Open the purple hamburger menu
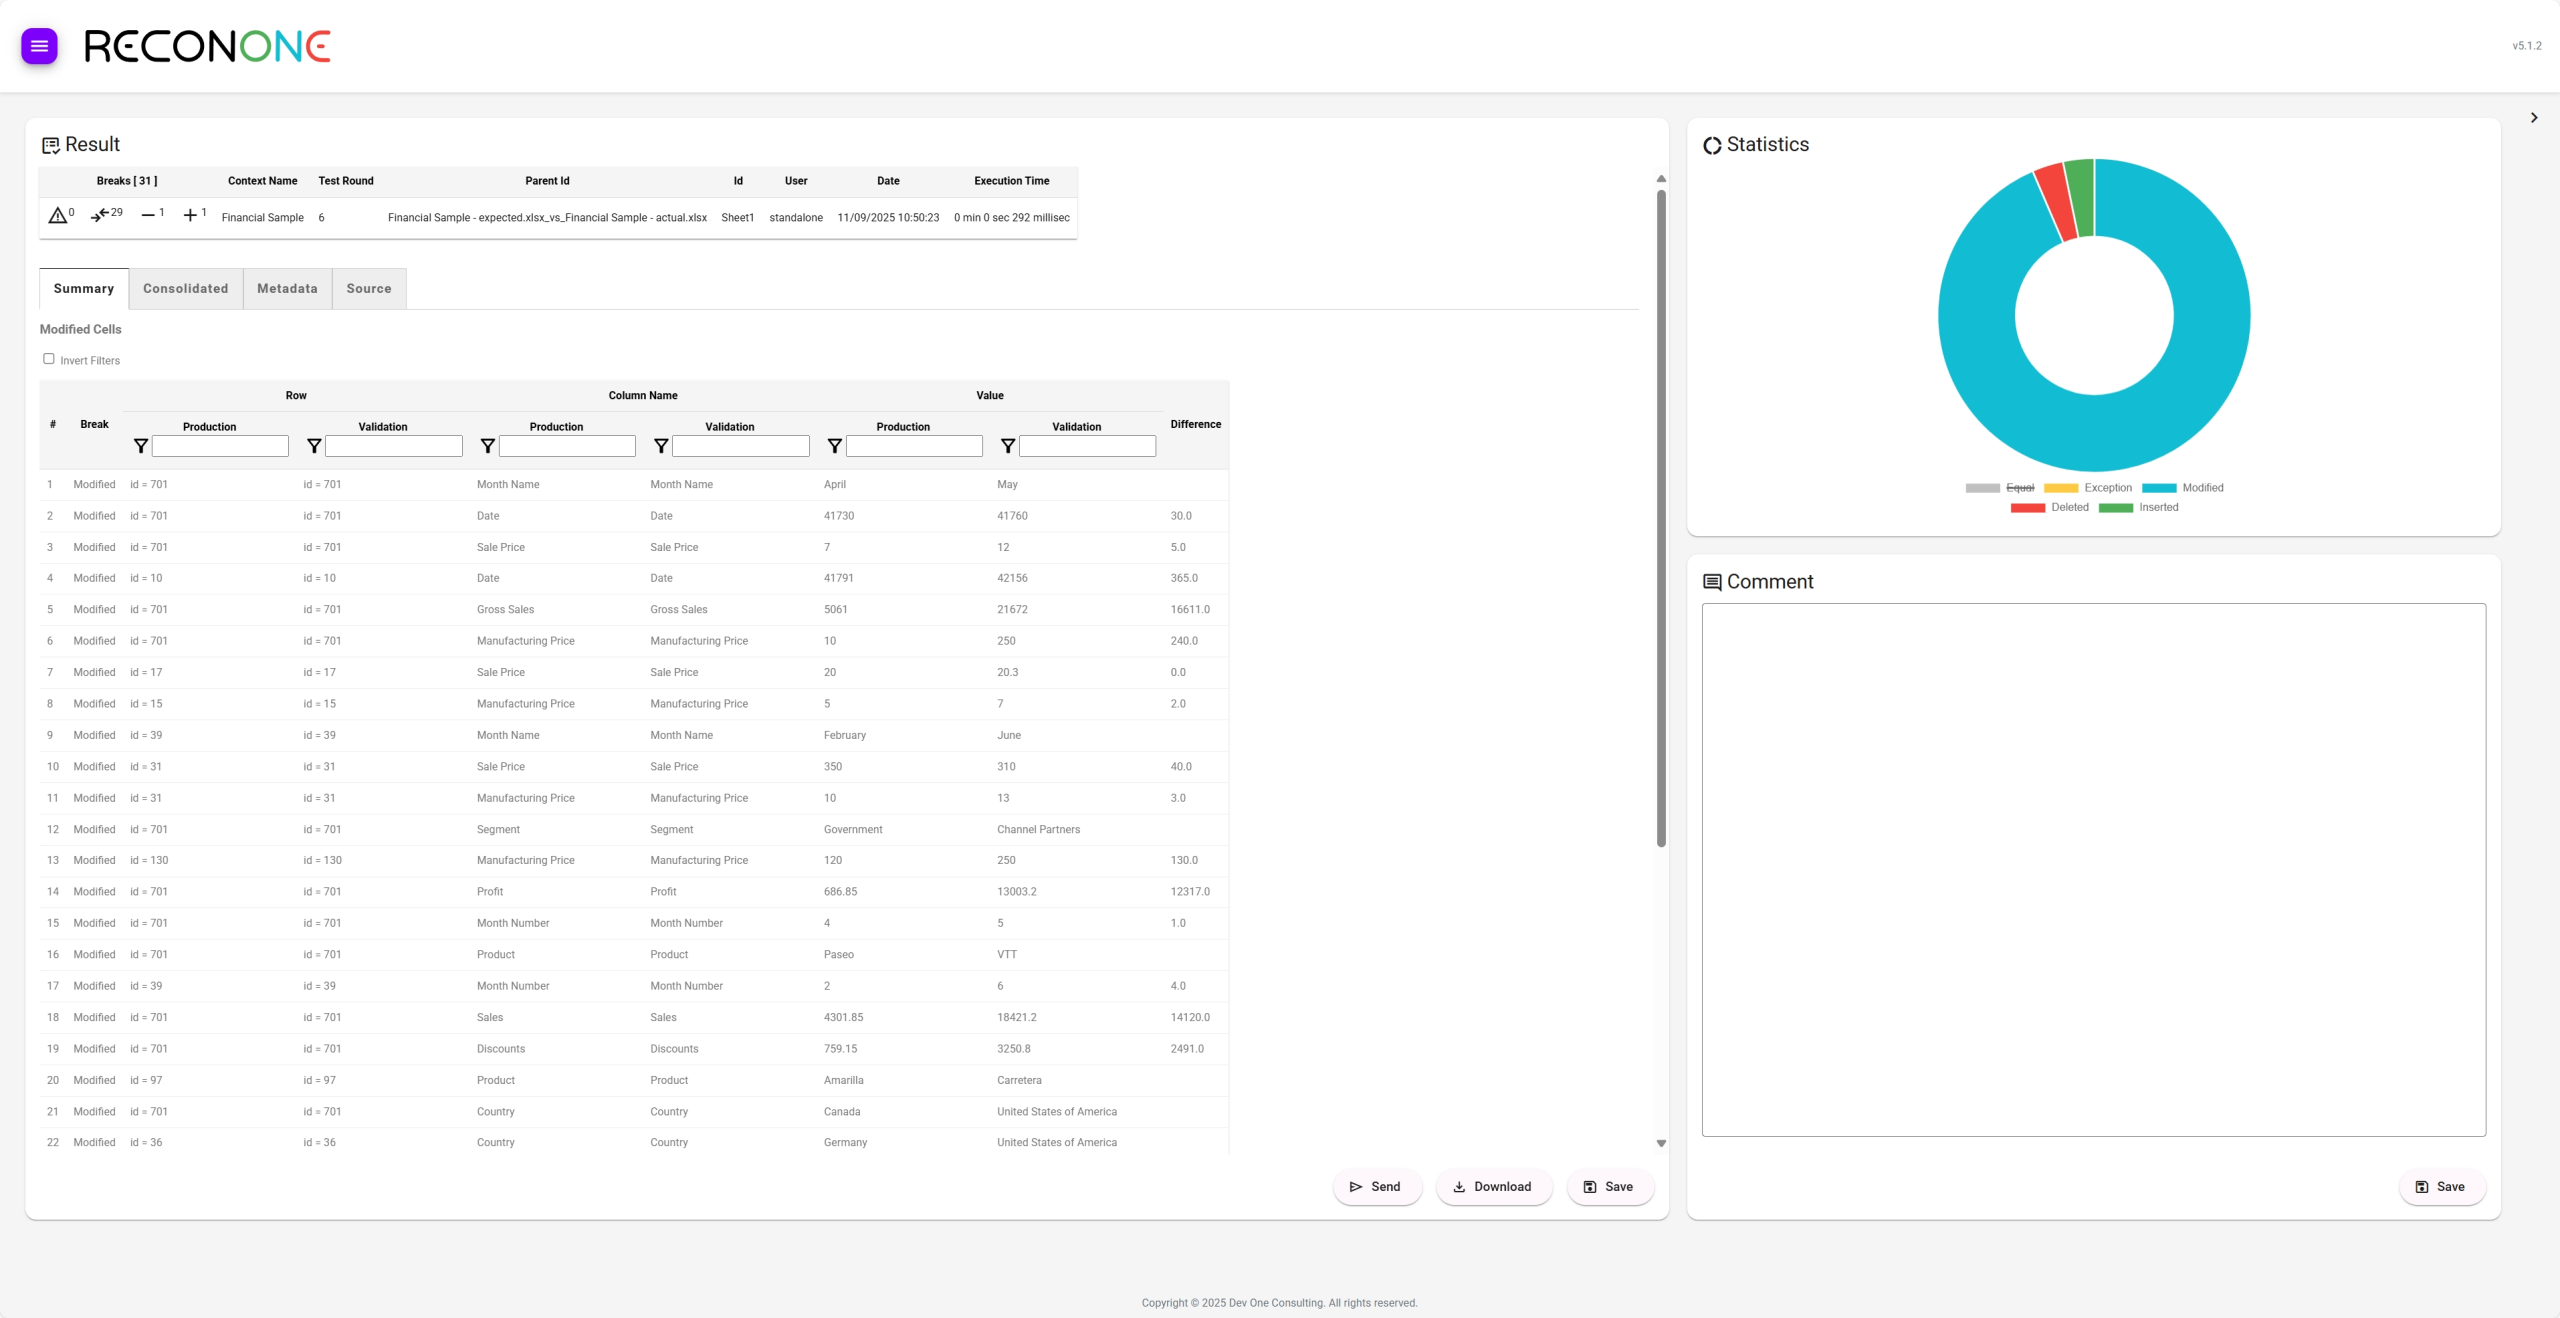The image size is (2560, 1318). pyautogui.click(x=39, y=46)
